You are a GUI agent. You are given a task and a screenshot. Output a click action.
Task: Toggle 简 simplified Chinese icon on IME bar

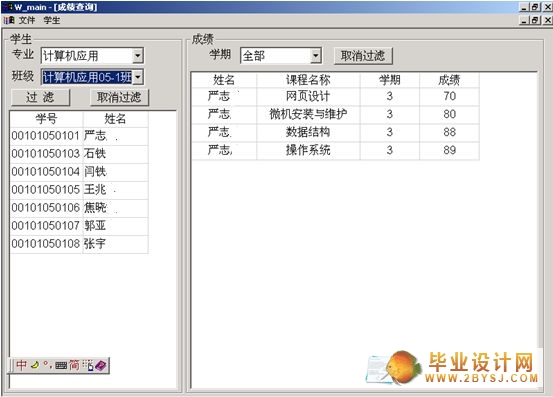74,365
